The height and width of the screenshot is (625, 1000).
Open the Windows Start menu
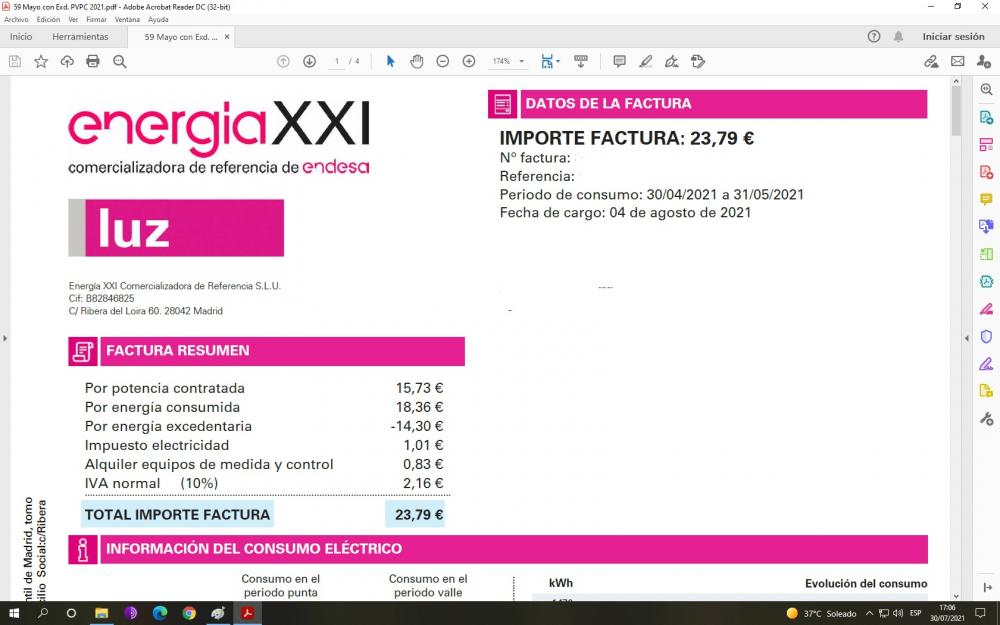point(13,613)
